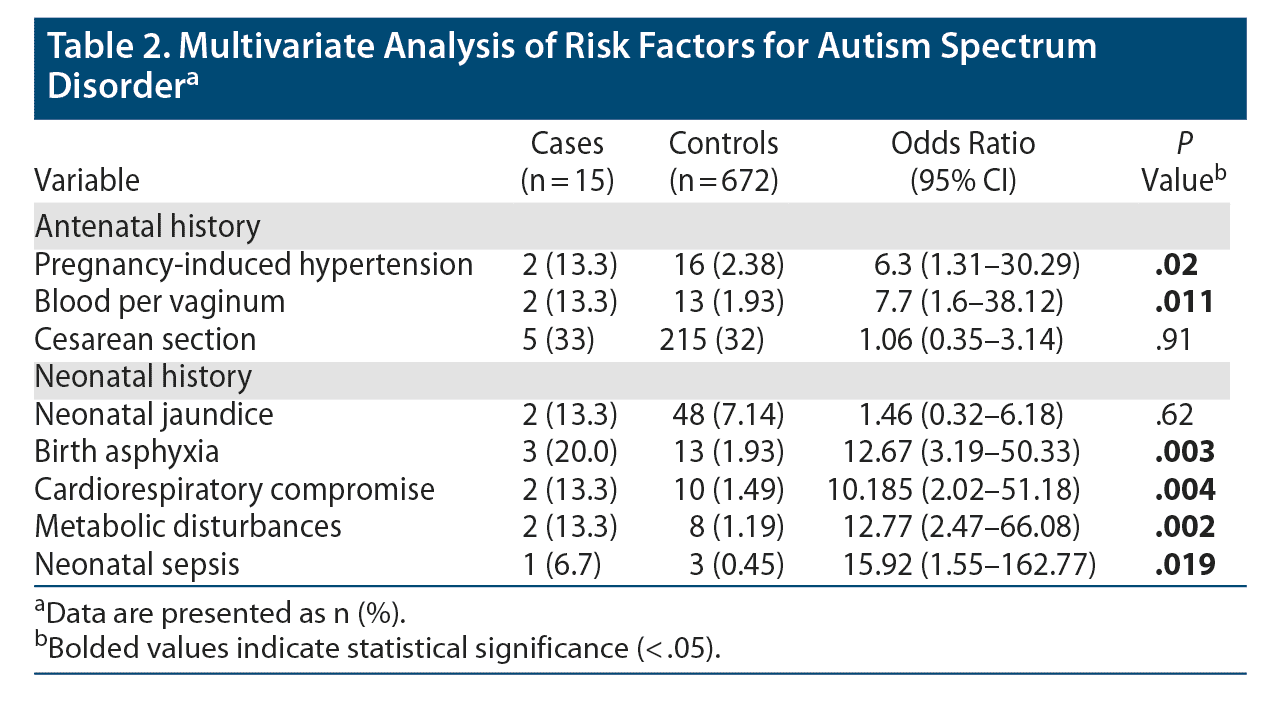Click the Odds Ratio column header
1275x708 pixels.
point(963,161)
